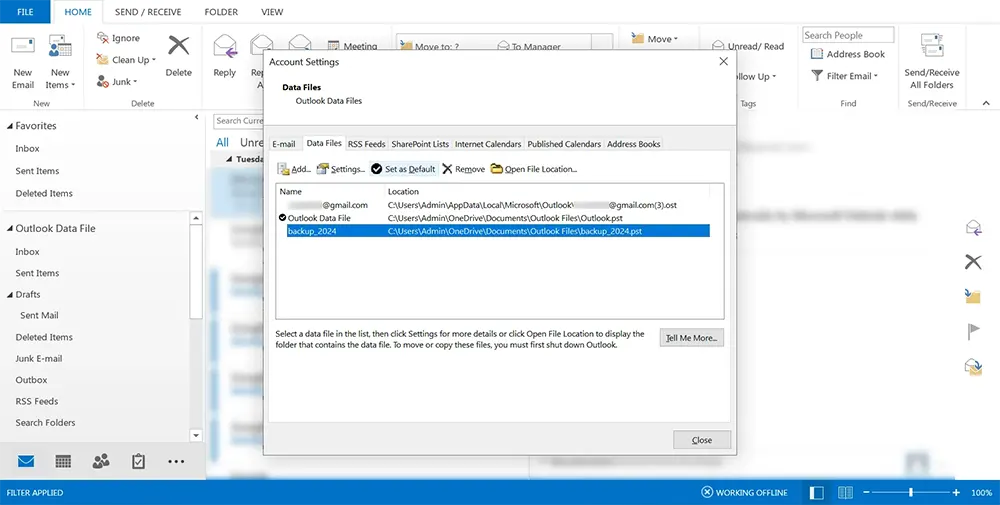Click Open File Location...

pyautogui.click(x=534, y=169)
